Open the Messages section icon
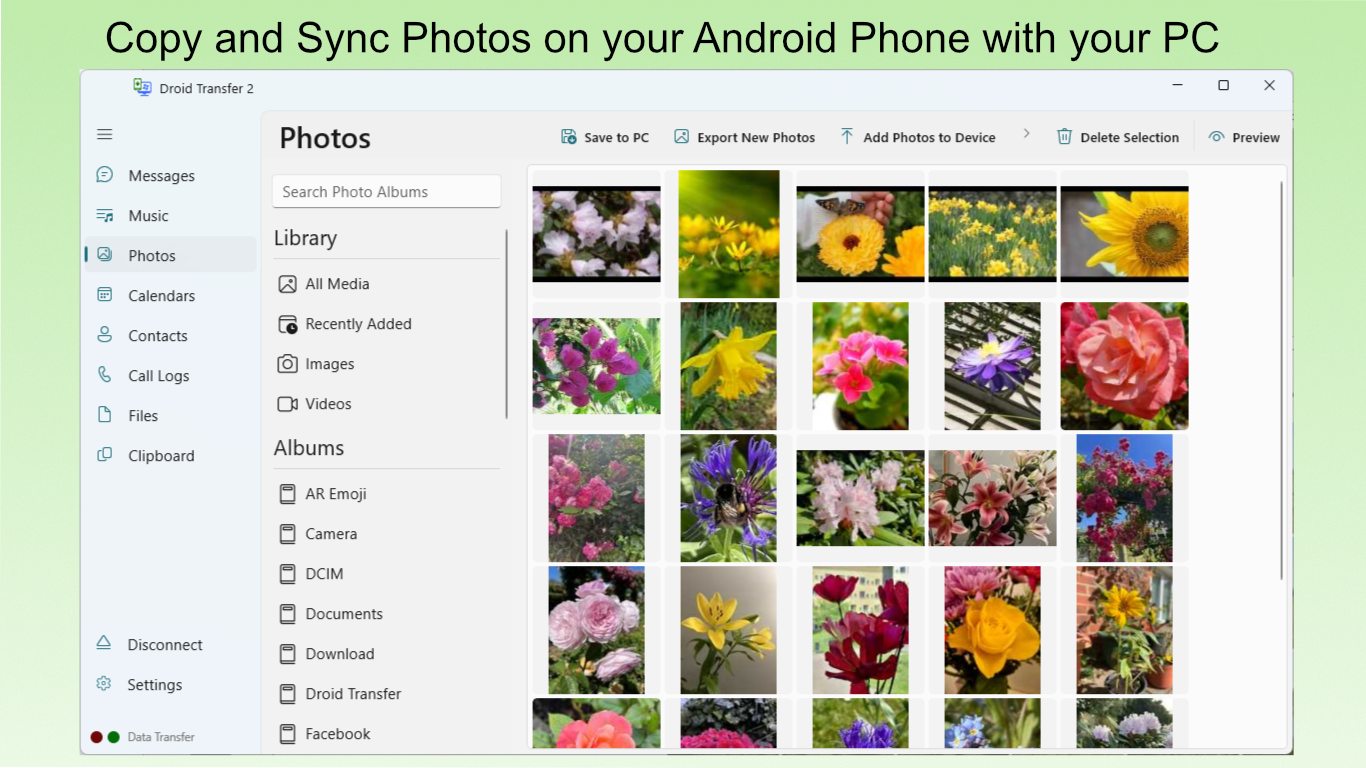 click(x=104, y=175)
